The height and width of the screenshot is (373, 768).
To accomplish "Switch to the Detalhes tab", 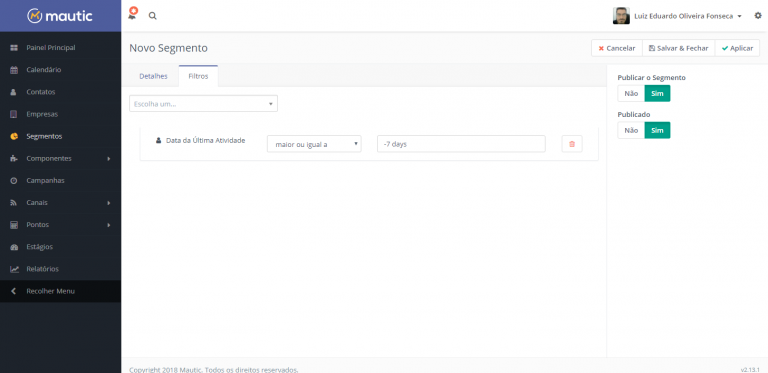I will [153, 76].
